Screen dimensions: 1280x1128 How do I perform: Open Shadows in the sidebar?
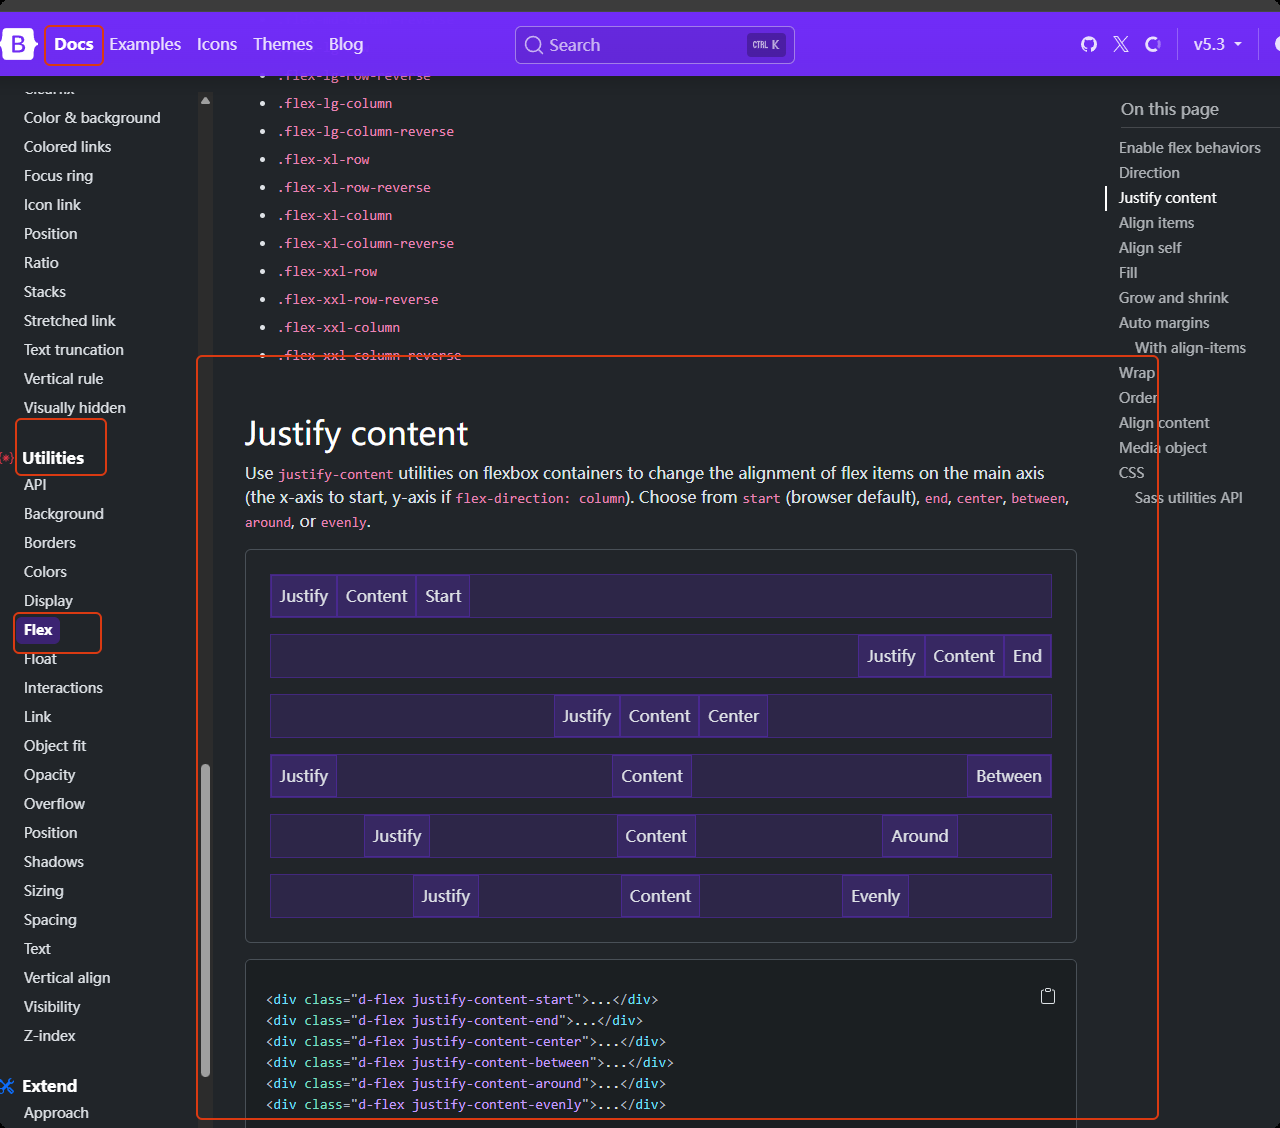[54, 862]
